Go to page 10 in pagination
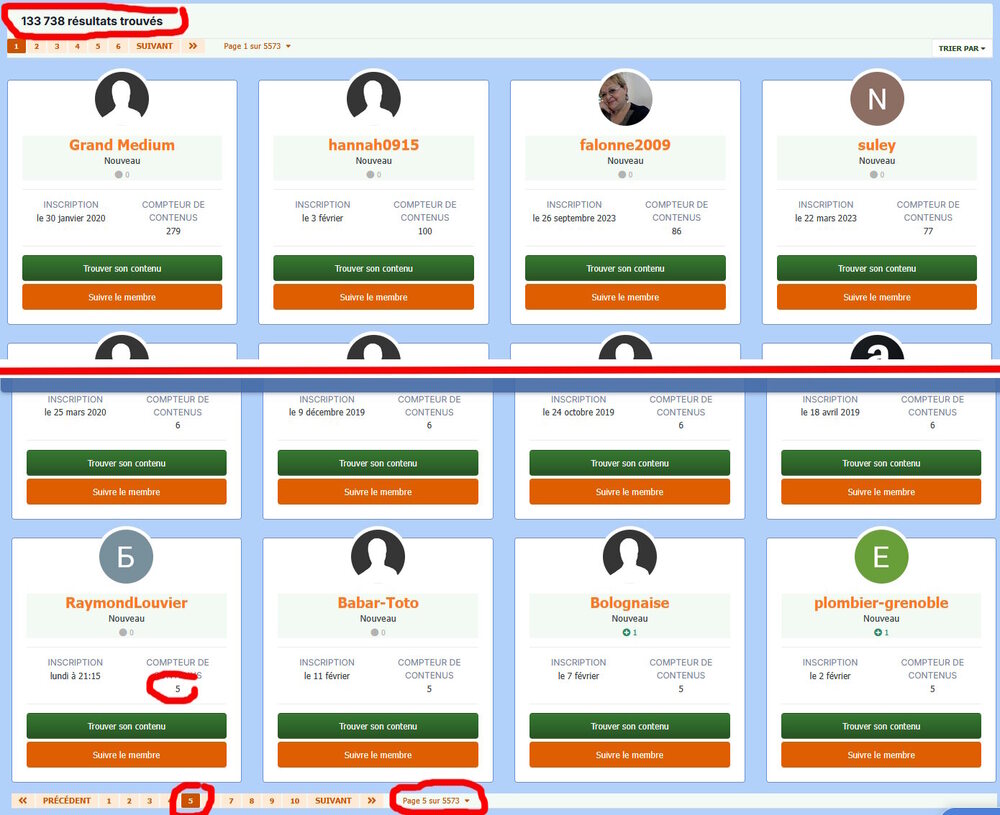This screenshot has width=1000, height=815. coord(295,801)
